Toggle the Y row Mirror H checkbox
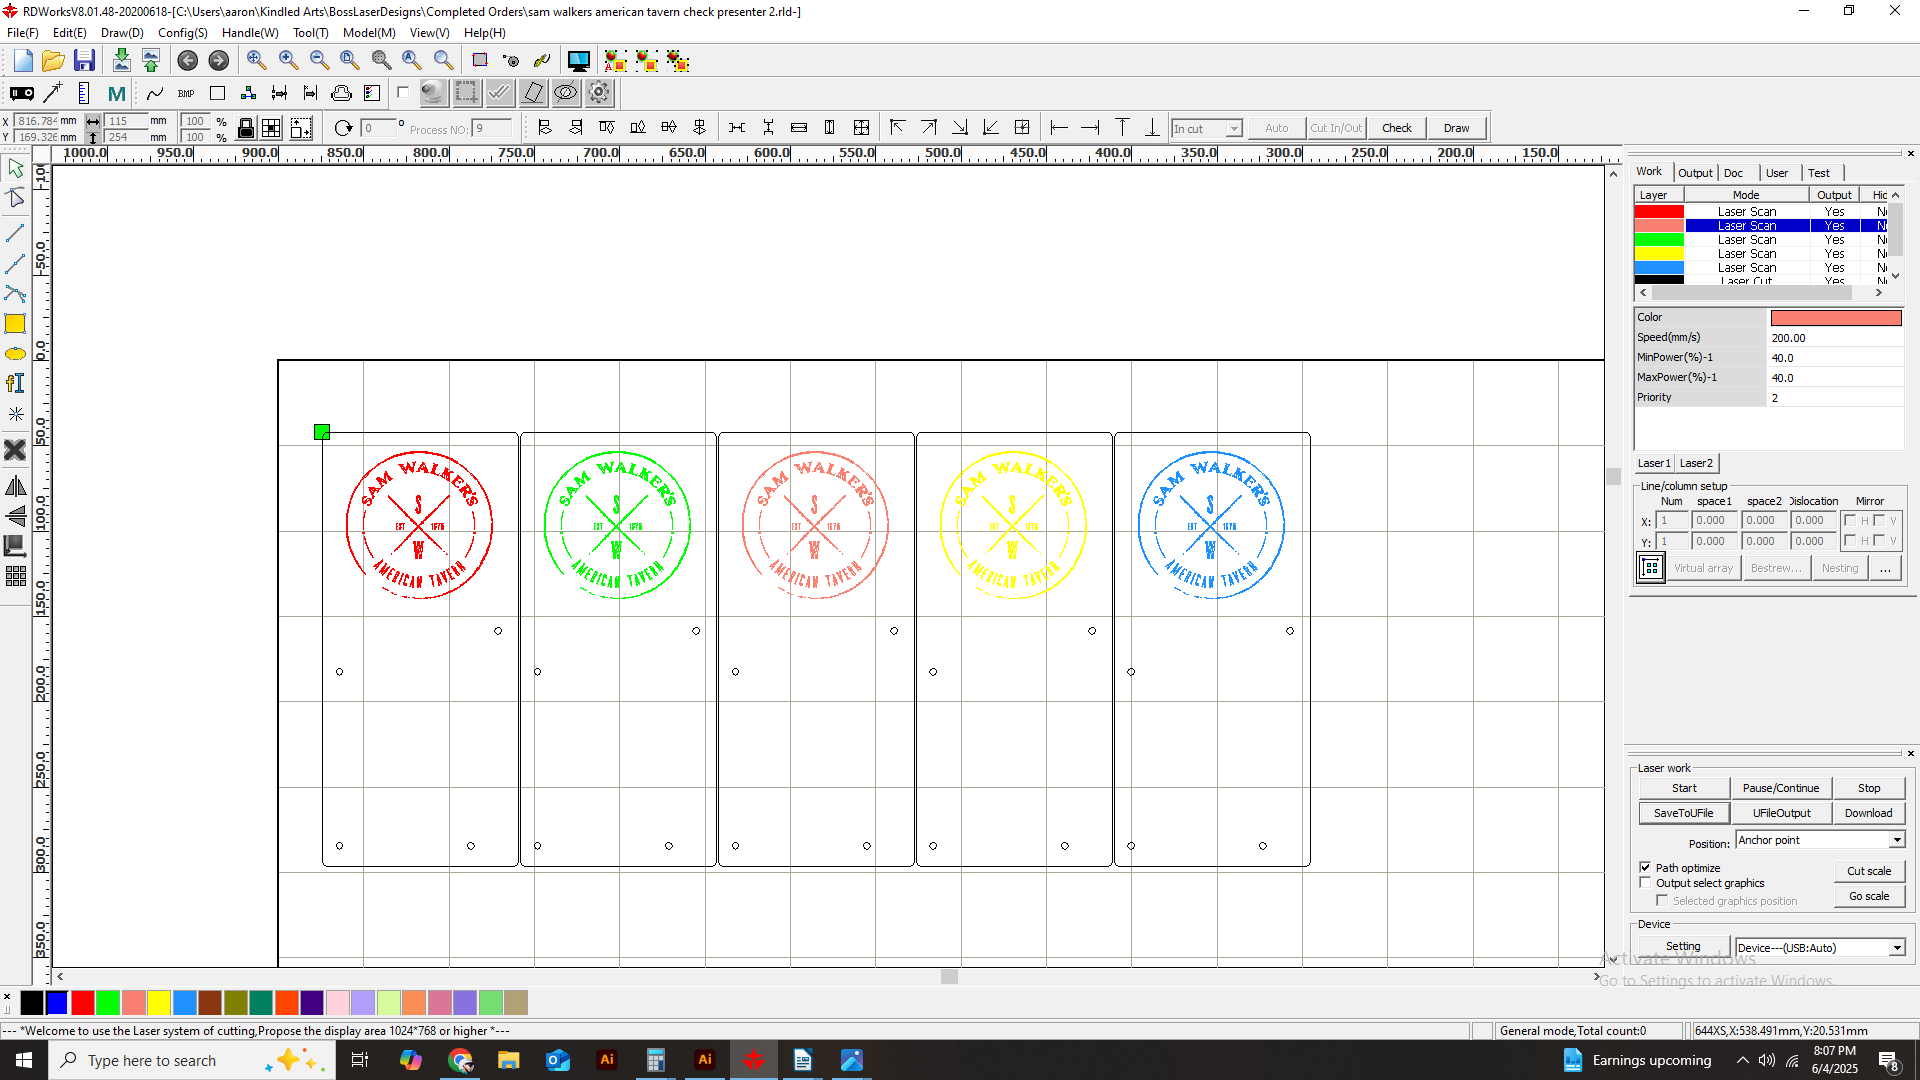 pos(1850,541)
